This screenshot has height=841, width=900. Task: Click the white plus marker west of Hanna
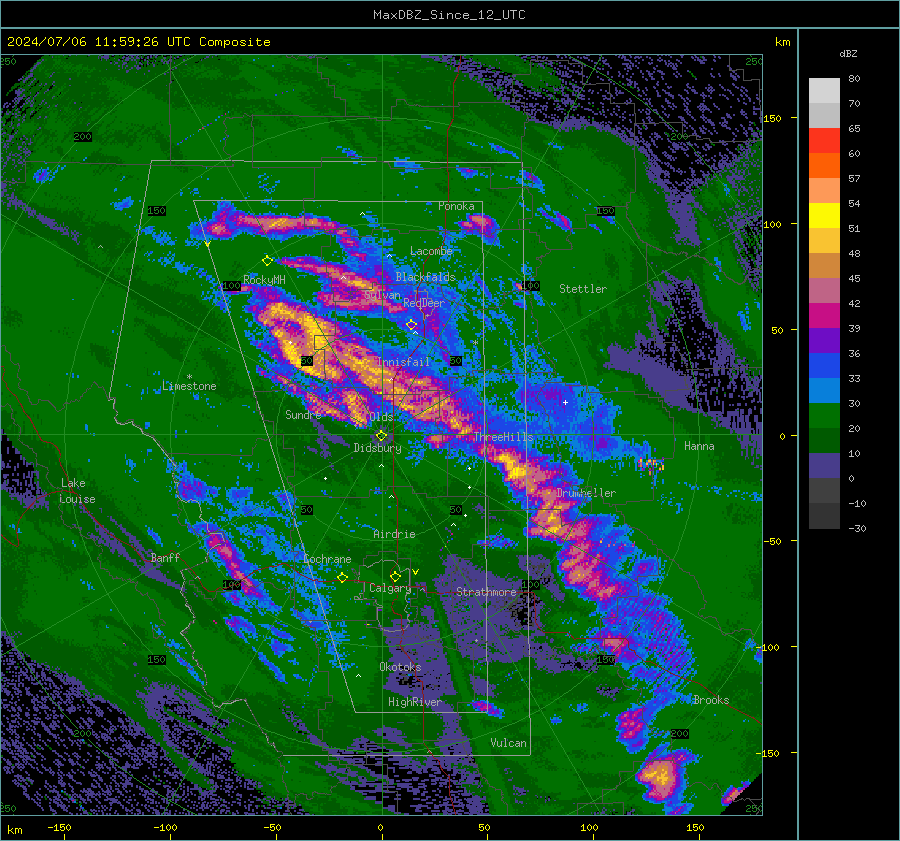pos(565,402)
